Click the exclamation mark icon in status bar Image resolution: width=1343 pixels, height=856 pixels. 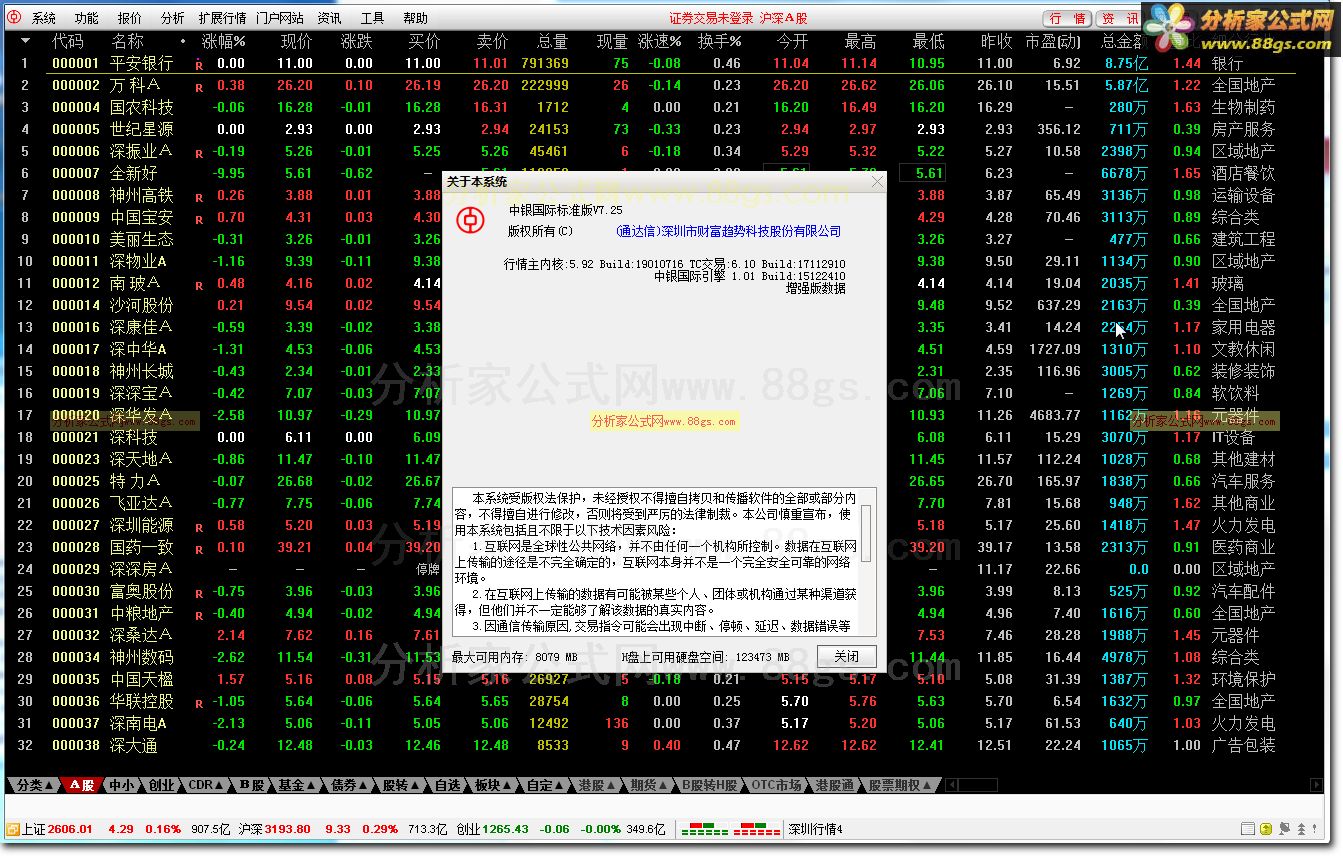1315,829
